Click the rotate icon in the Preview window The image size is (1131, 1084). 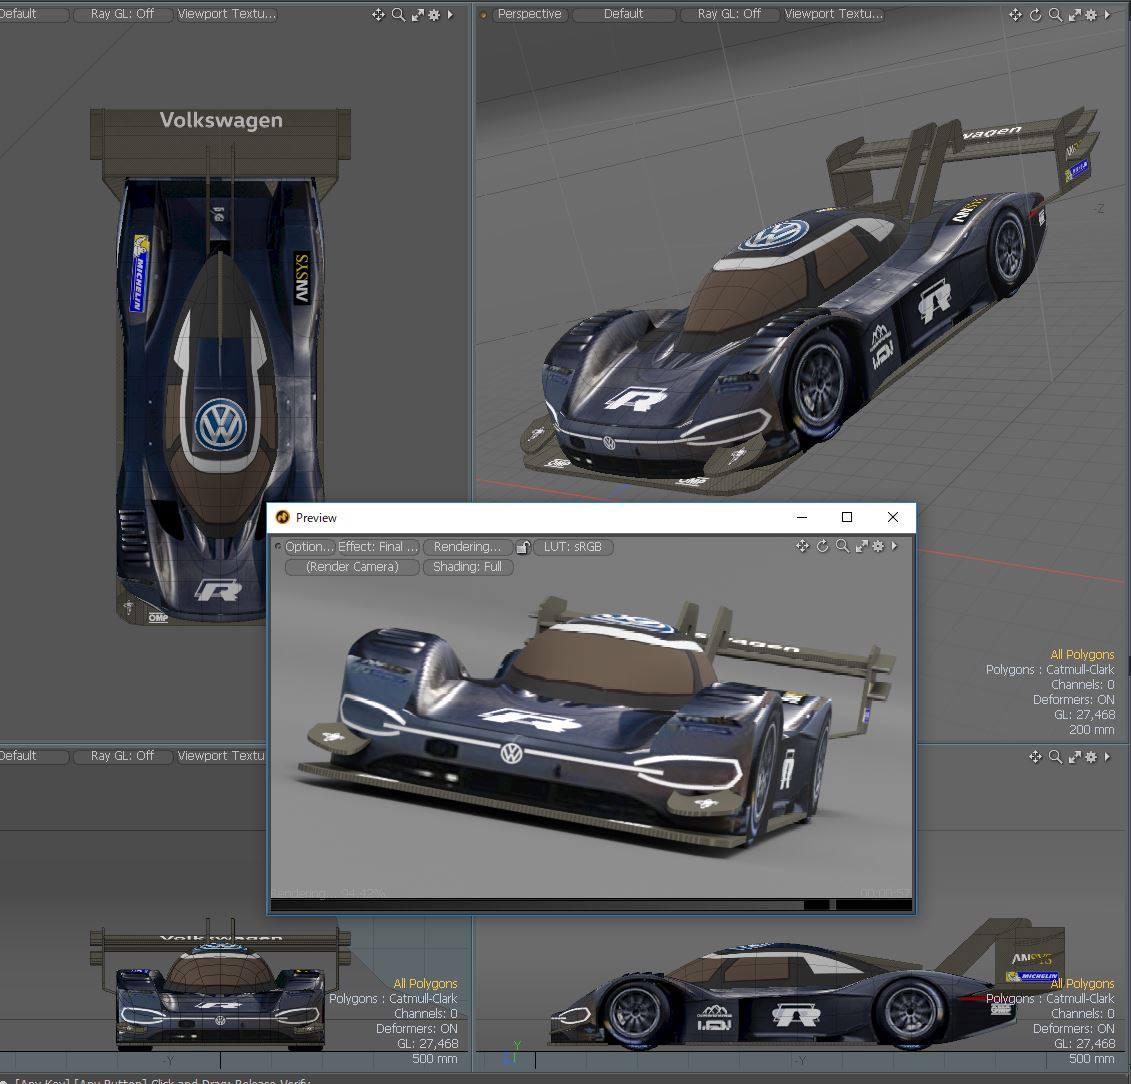coord(822,546)
